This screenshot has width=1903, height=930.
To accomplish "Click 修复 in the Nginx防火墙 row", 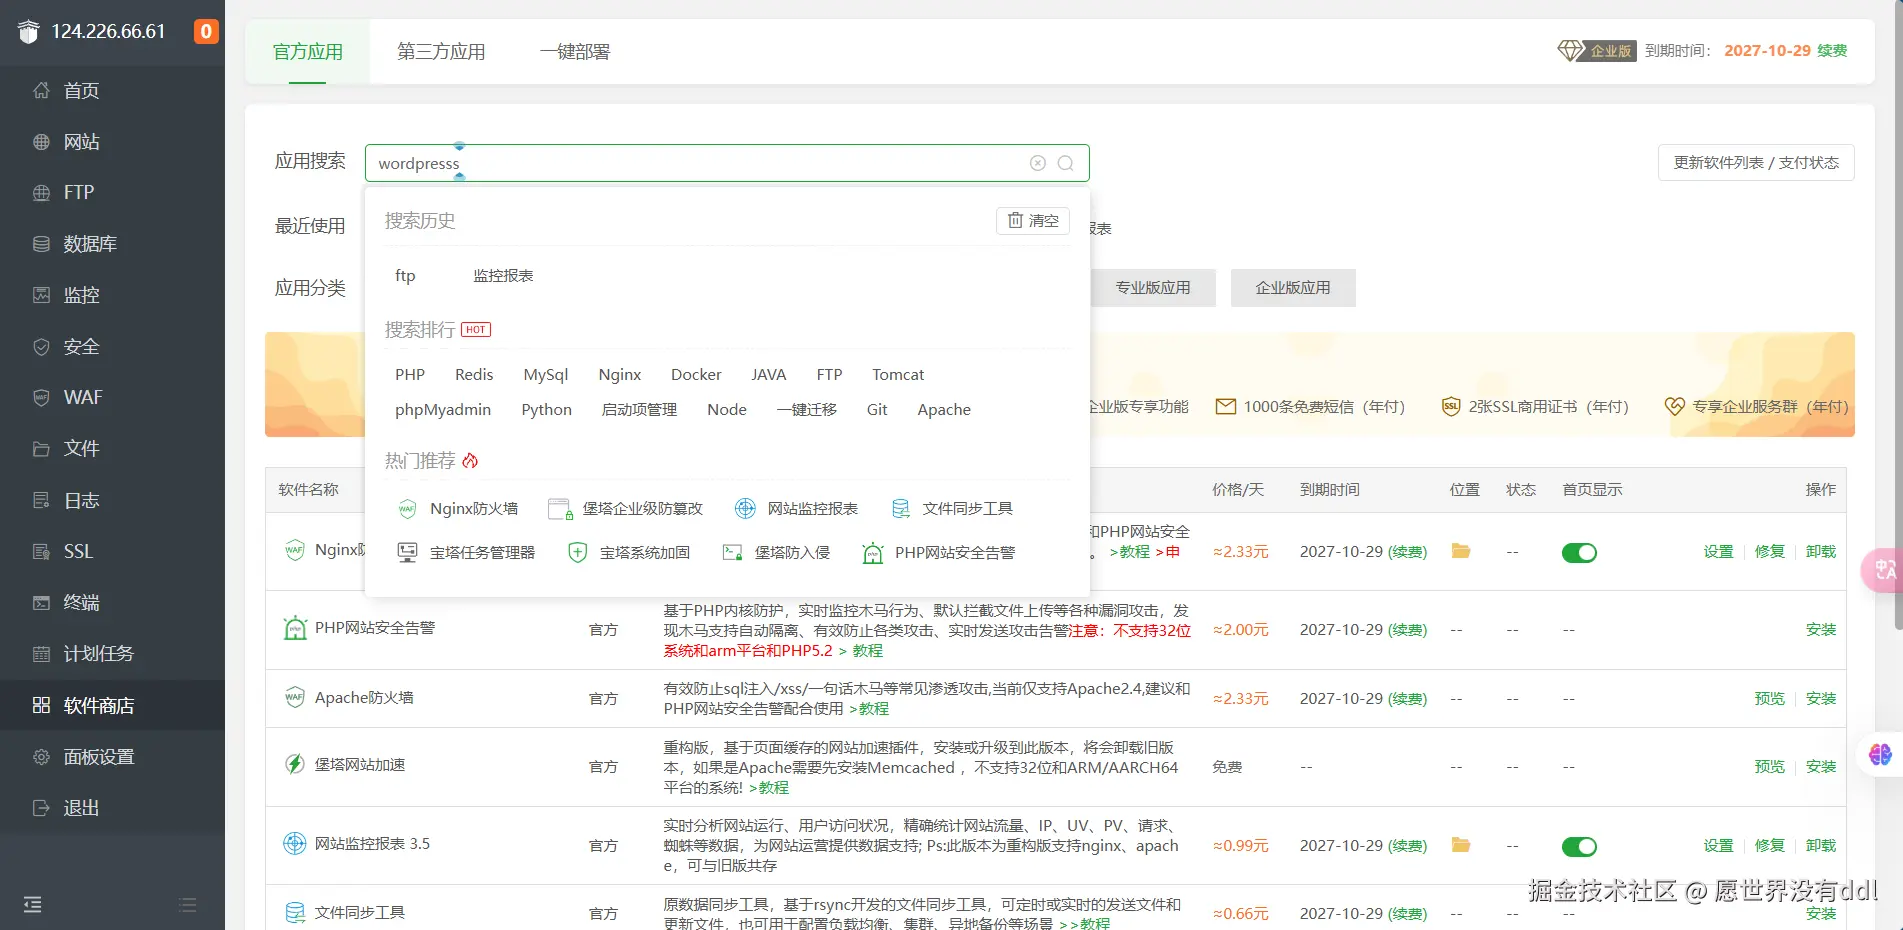I will coord(1769,552).
